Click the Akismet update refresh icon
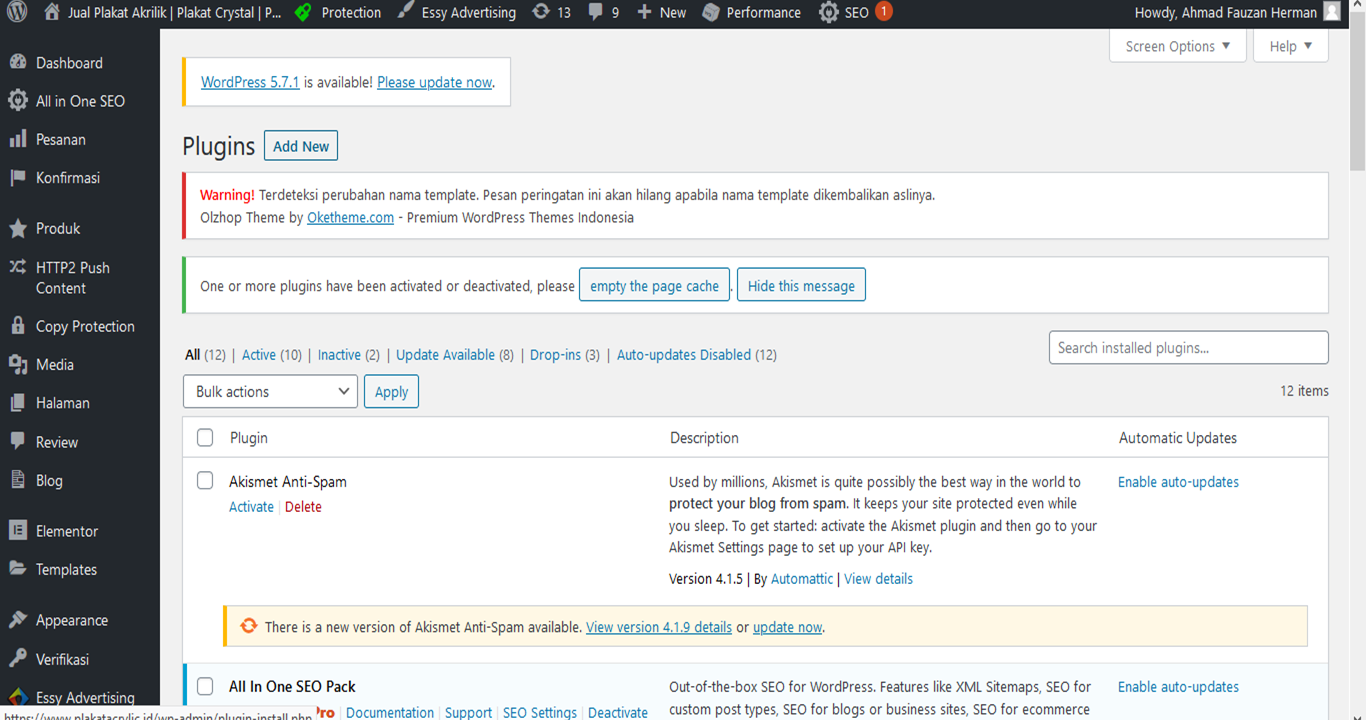The width and height of the screenshot is (1366, 720). (x=249, y=627)
